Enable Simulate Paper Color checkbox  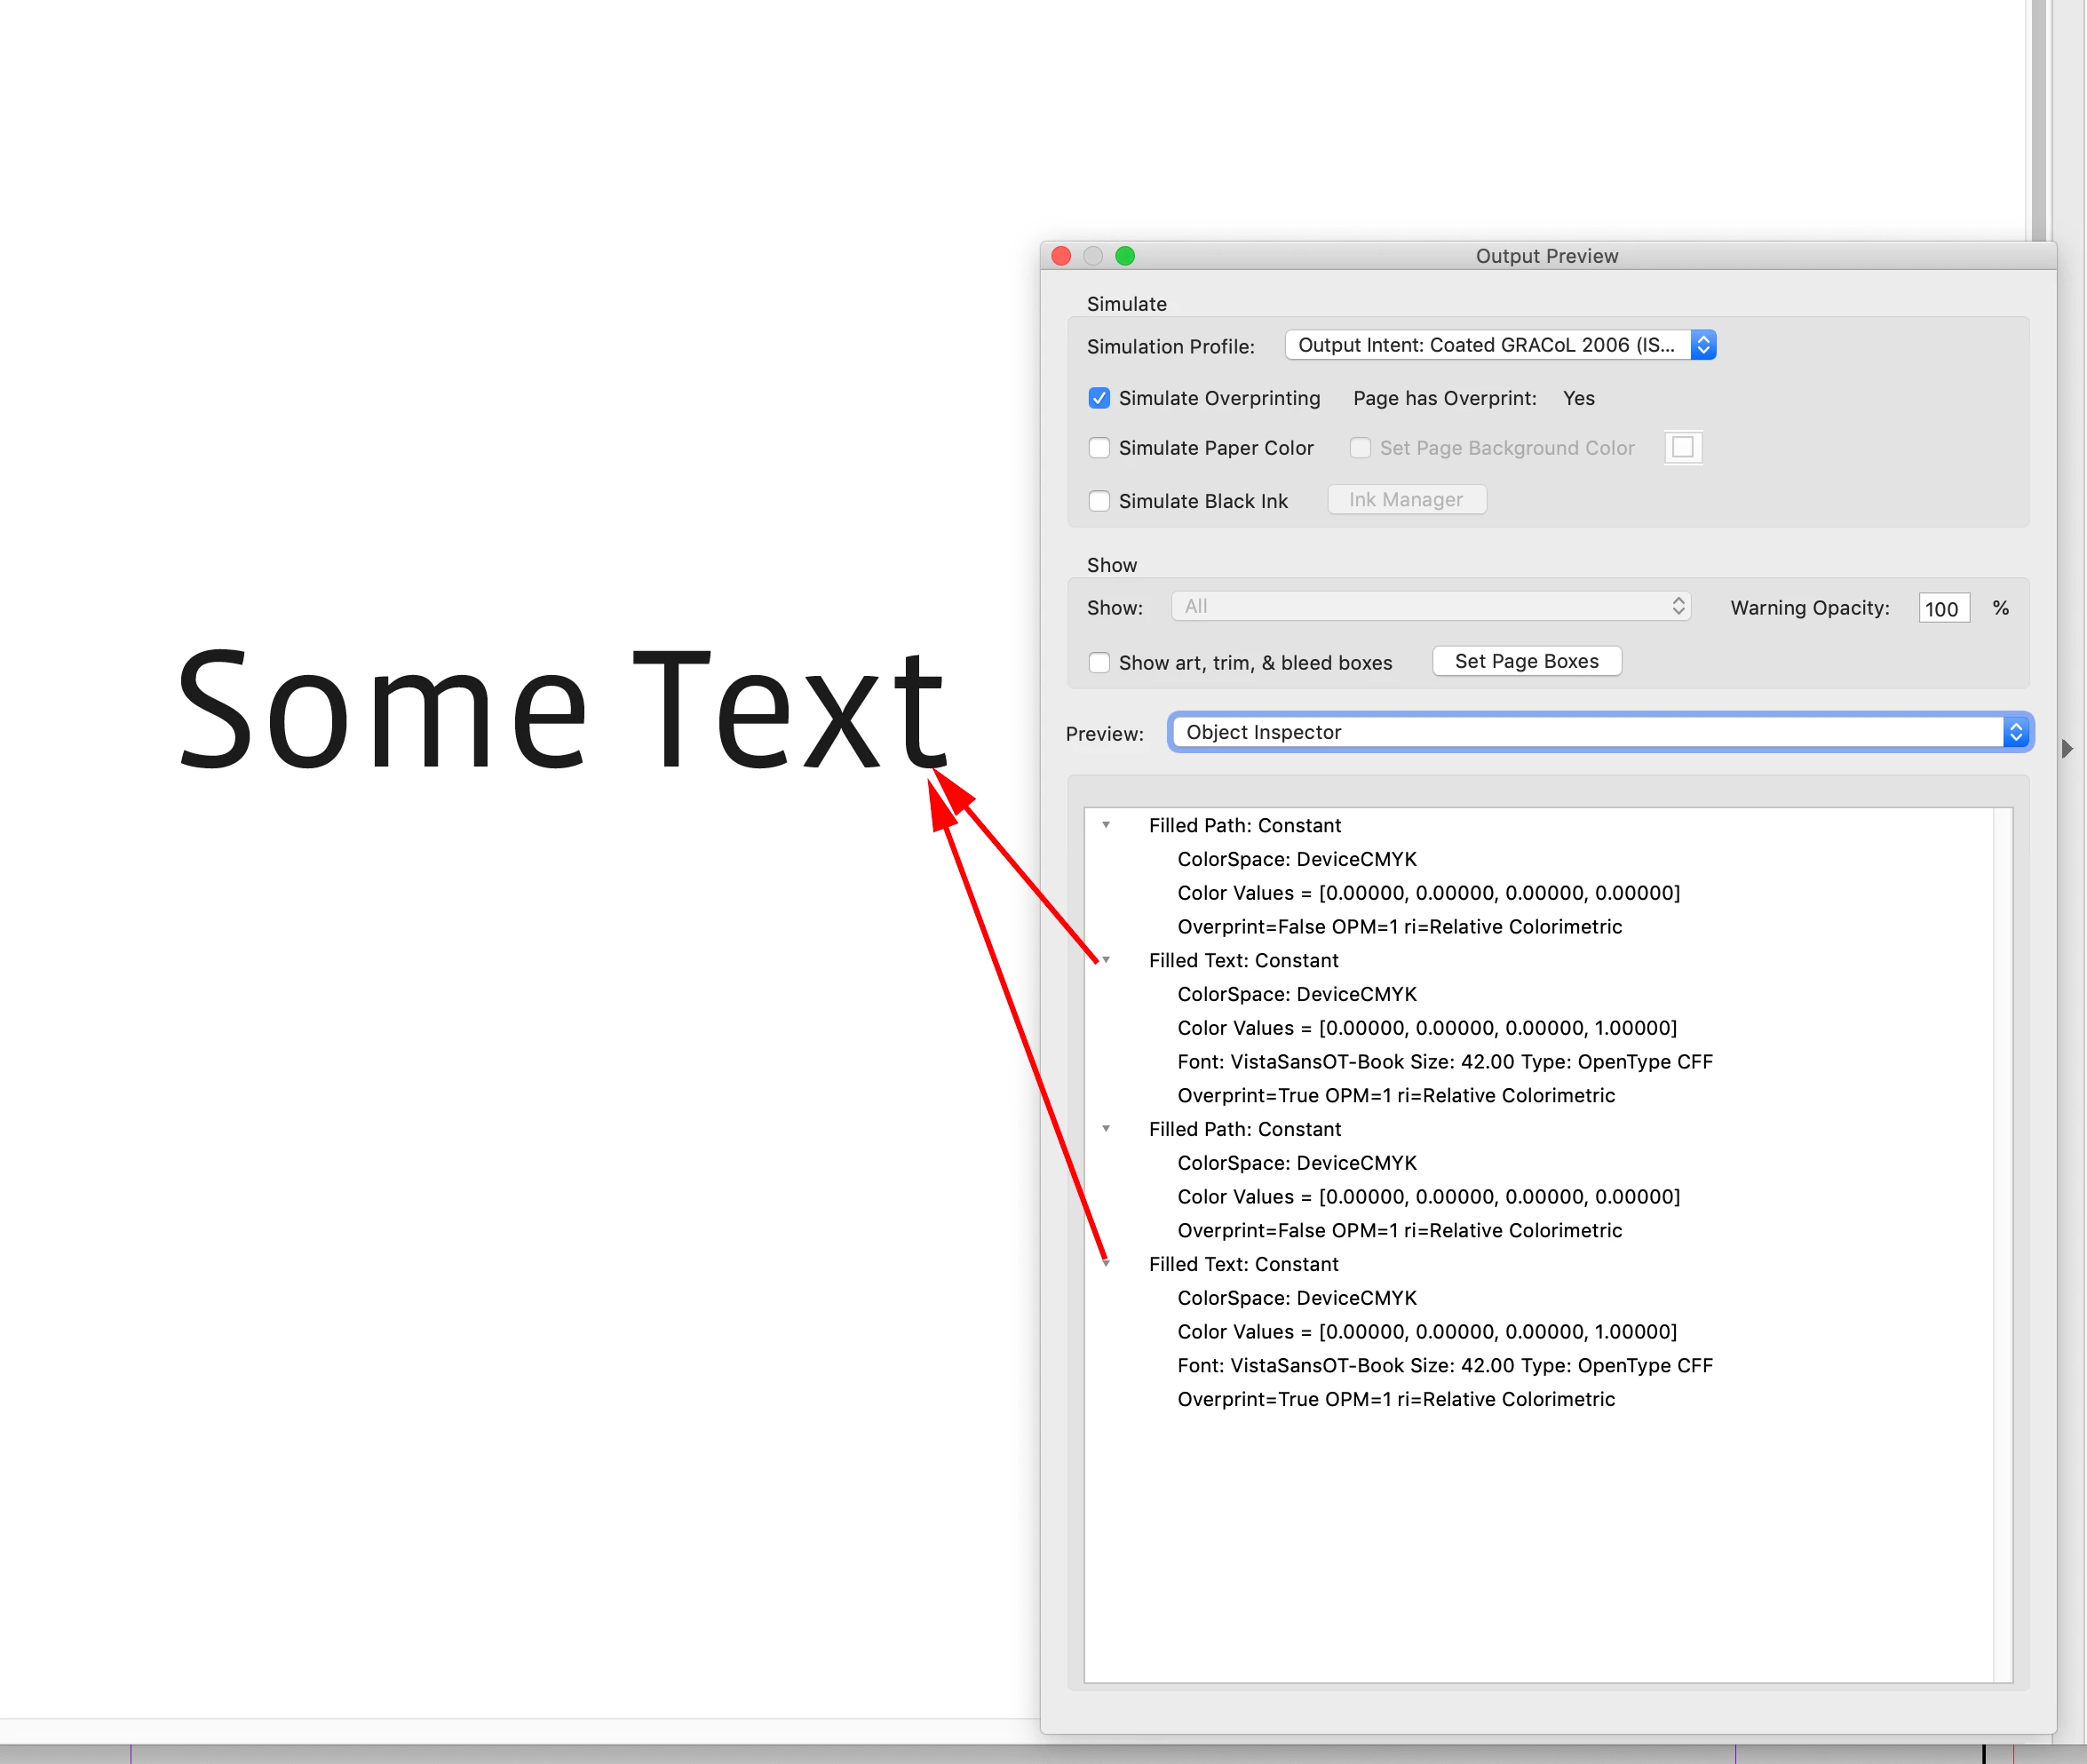[x=1099, y=448]
